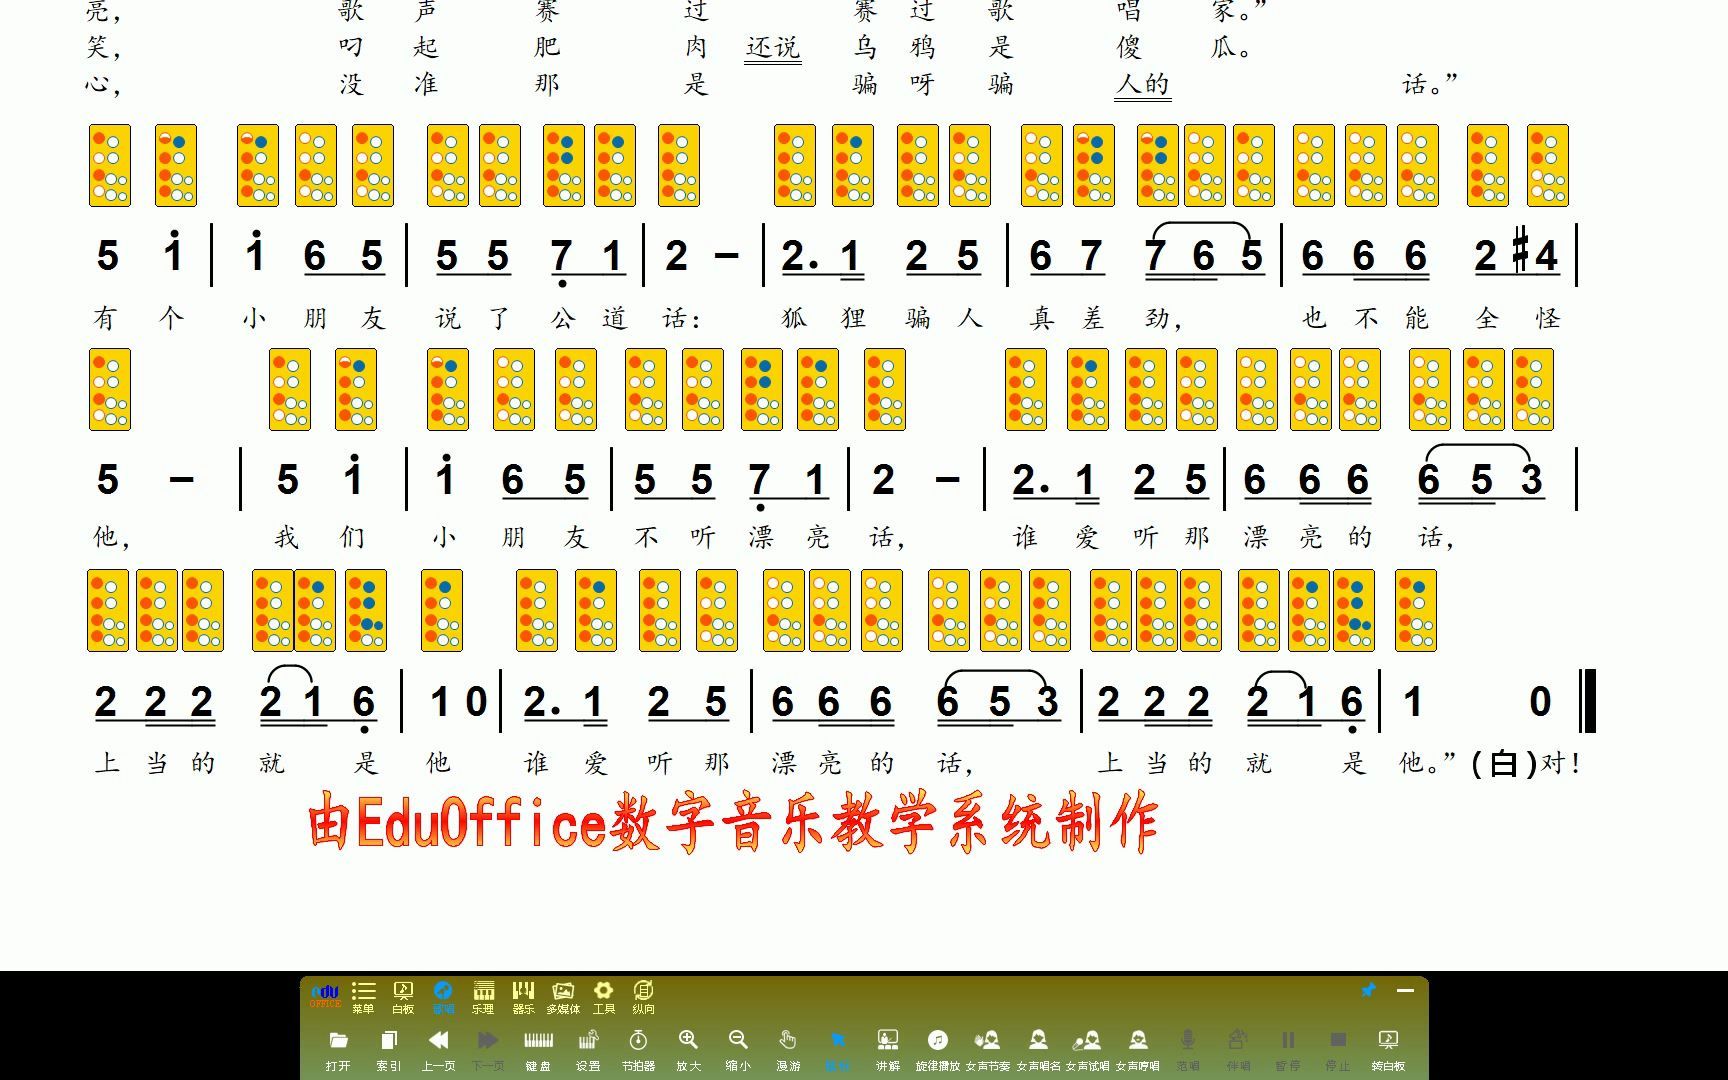Toggle the blue toolbar pin

tap(1368, 990)
